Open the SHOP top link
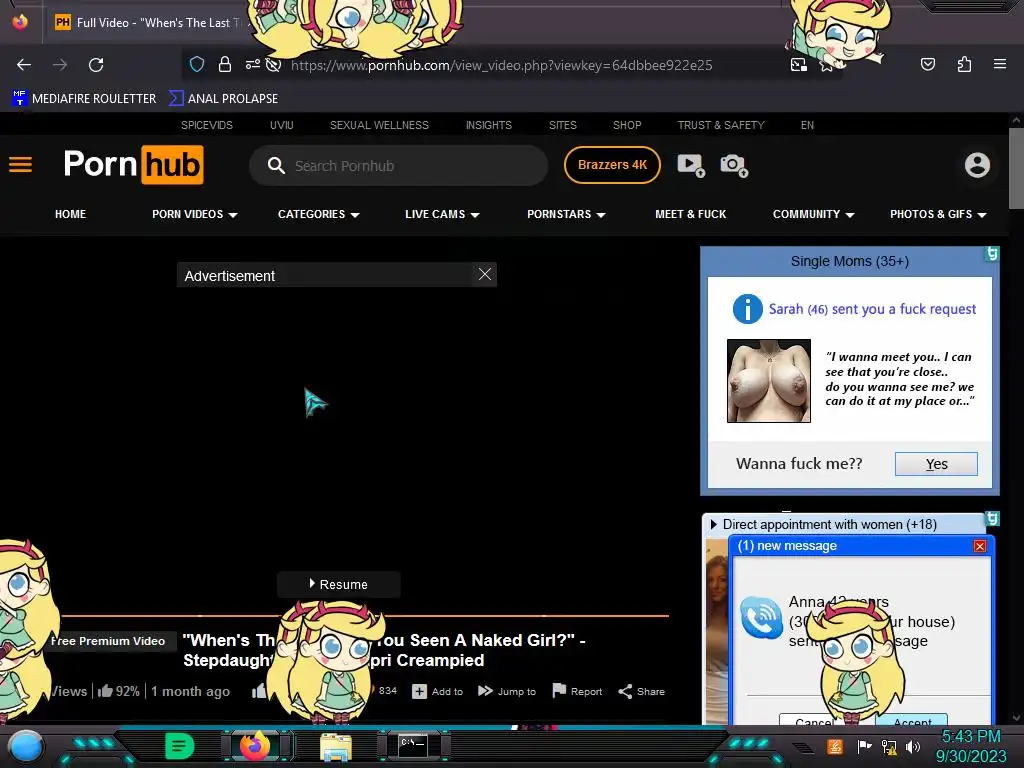This screenshot has height=768, width=1024. (627, 125)
